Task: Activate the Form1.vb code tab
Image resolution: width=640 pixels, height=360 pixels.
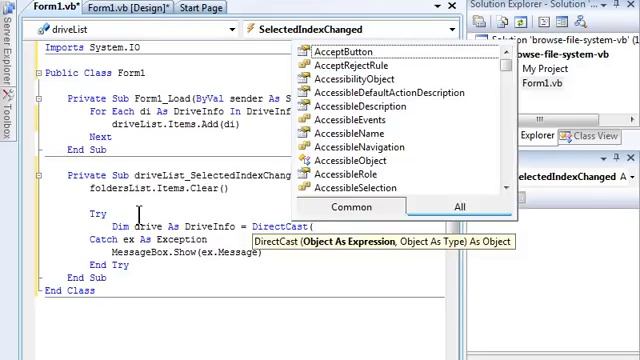Action: [56, 7]
